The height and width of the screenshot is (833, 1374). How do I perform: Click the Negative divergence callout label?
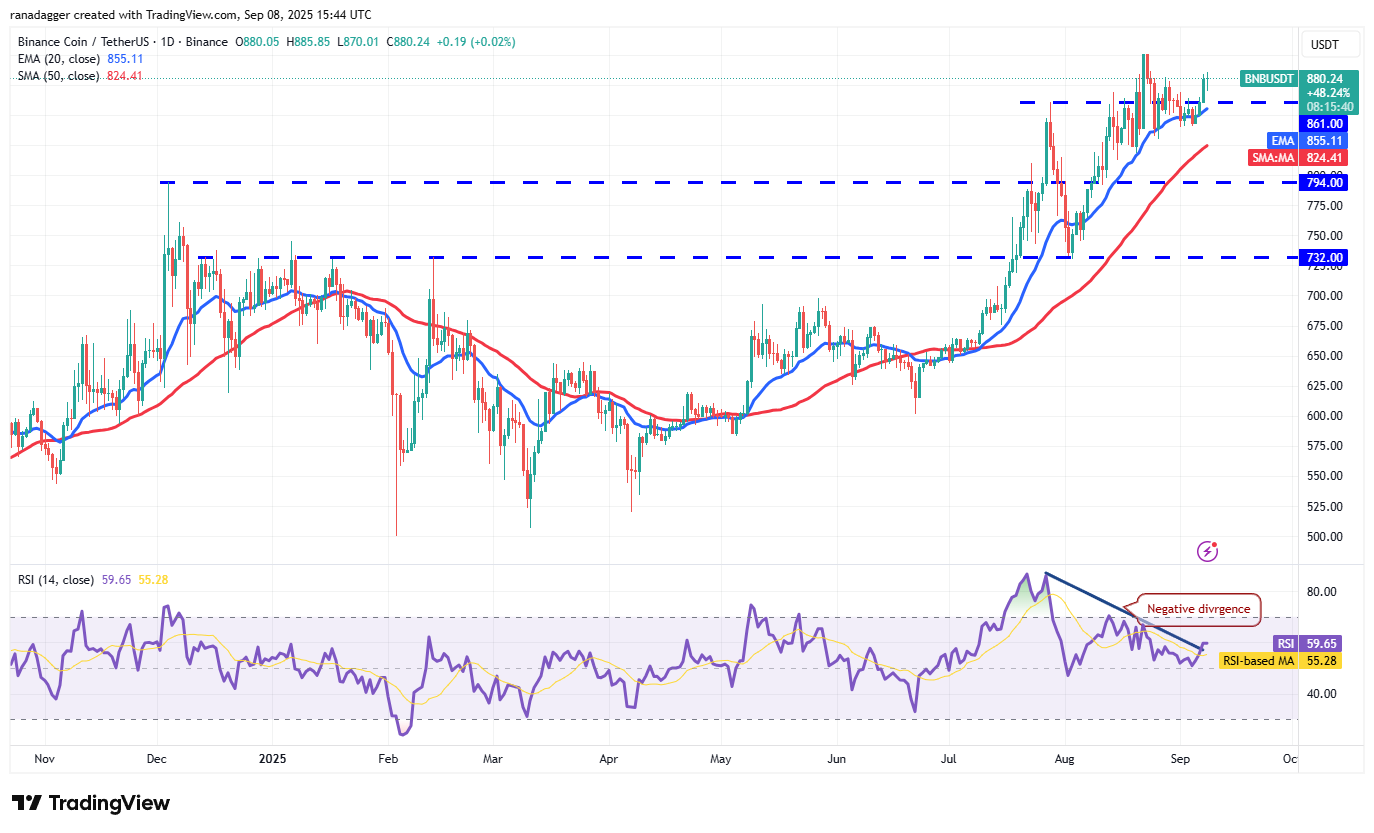tap(1199, 609)
